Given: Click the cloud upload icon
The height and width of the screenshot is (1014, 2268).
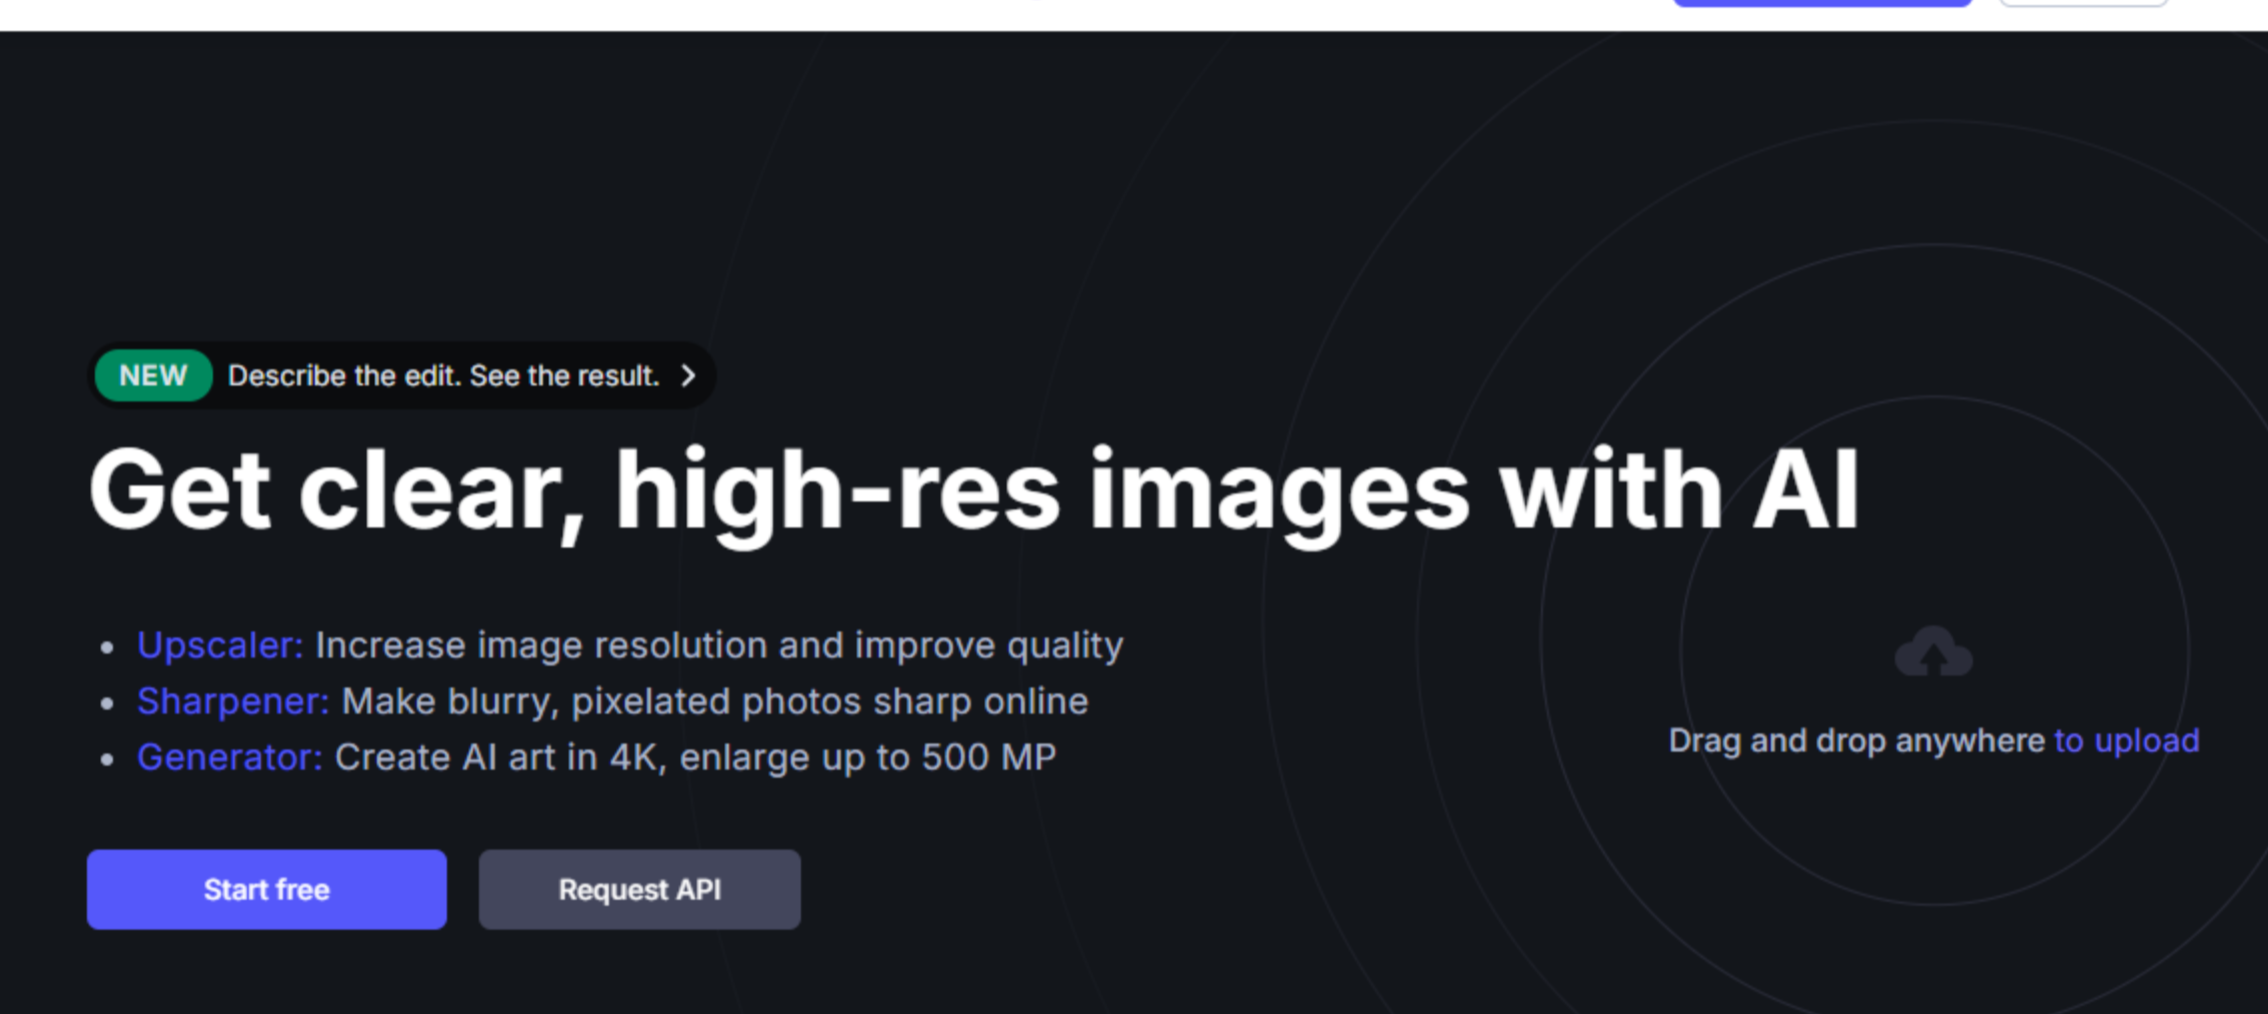Looking at the screenshot, I should pos(1934,652).
